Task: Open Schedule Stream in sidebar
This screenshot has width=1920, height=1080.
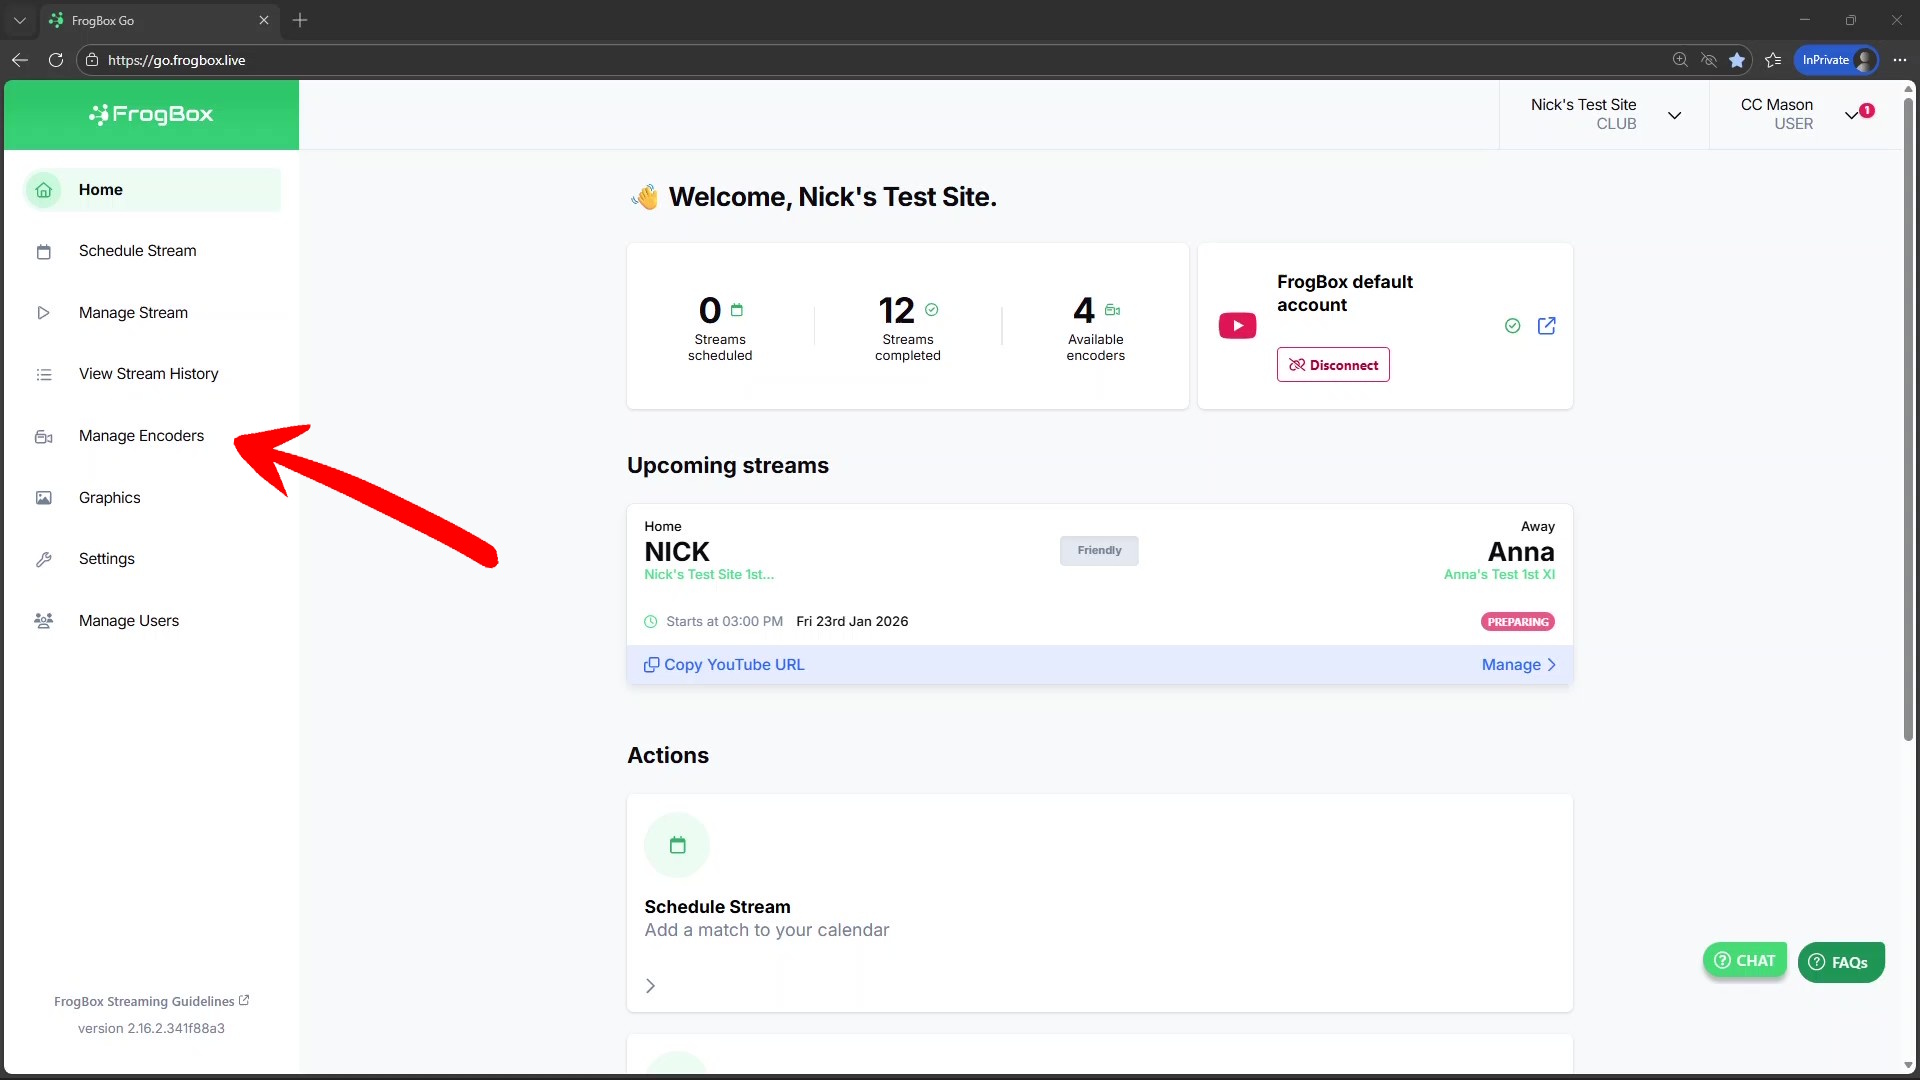Action: click(138, 251)
